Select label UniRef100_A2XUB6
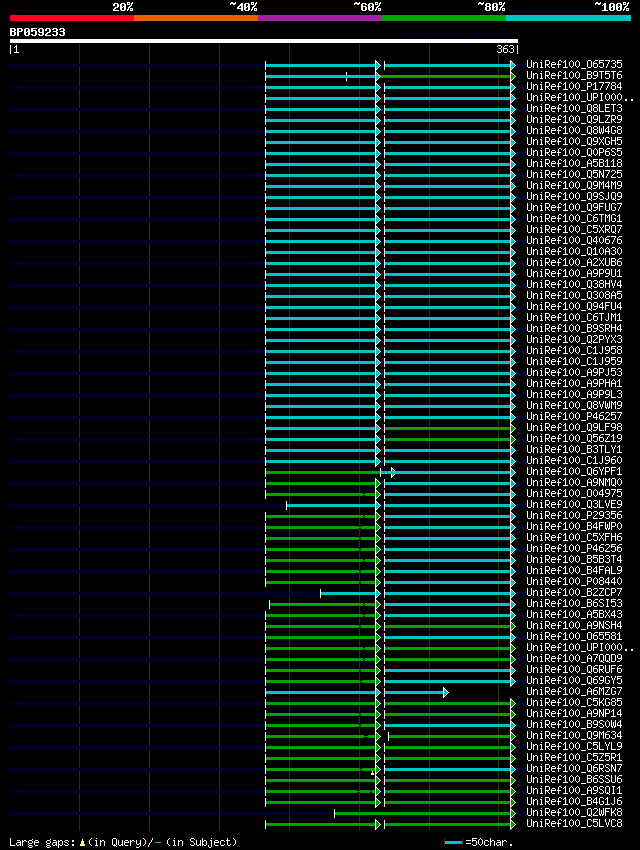640x850 pixels. [574, 262]
